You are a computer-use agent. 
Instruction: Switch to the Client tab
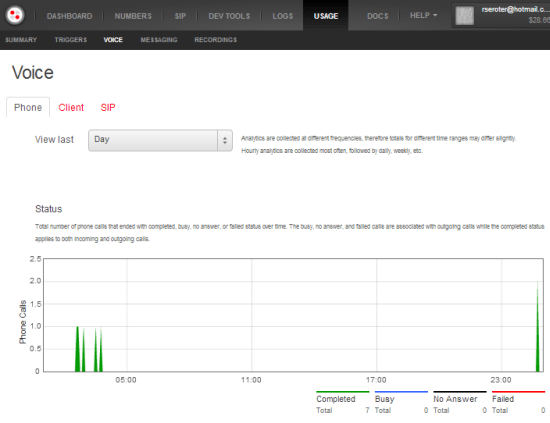click(x=71, y=107)
